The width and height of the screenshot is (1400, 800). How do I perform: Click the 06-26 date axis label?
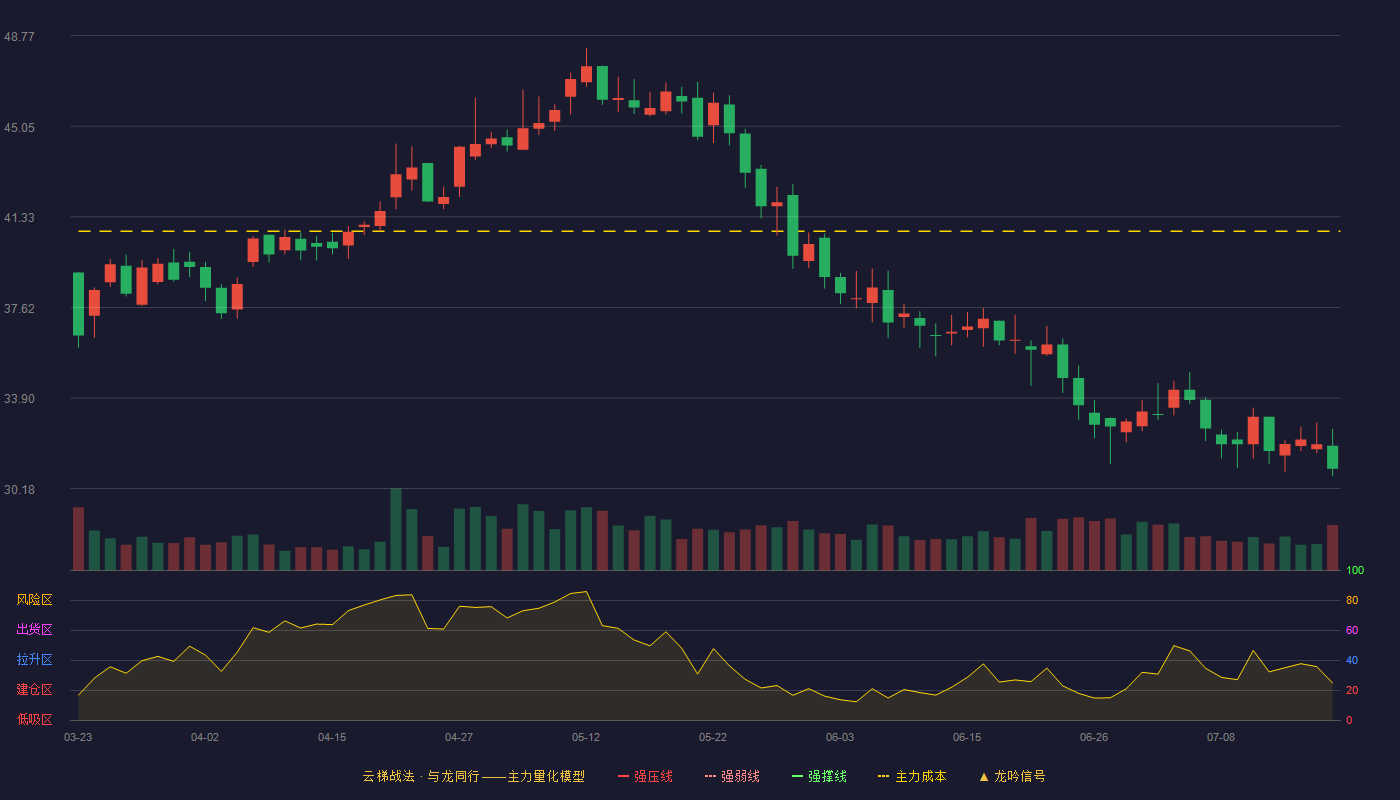pyautogui.click(x=1094, y=737)
